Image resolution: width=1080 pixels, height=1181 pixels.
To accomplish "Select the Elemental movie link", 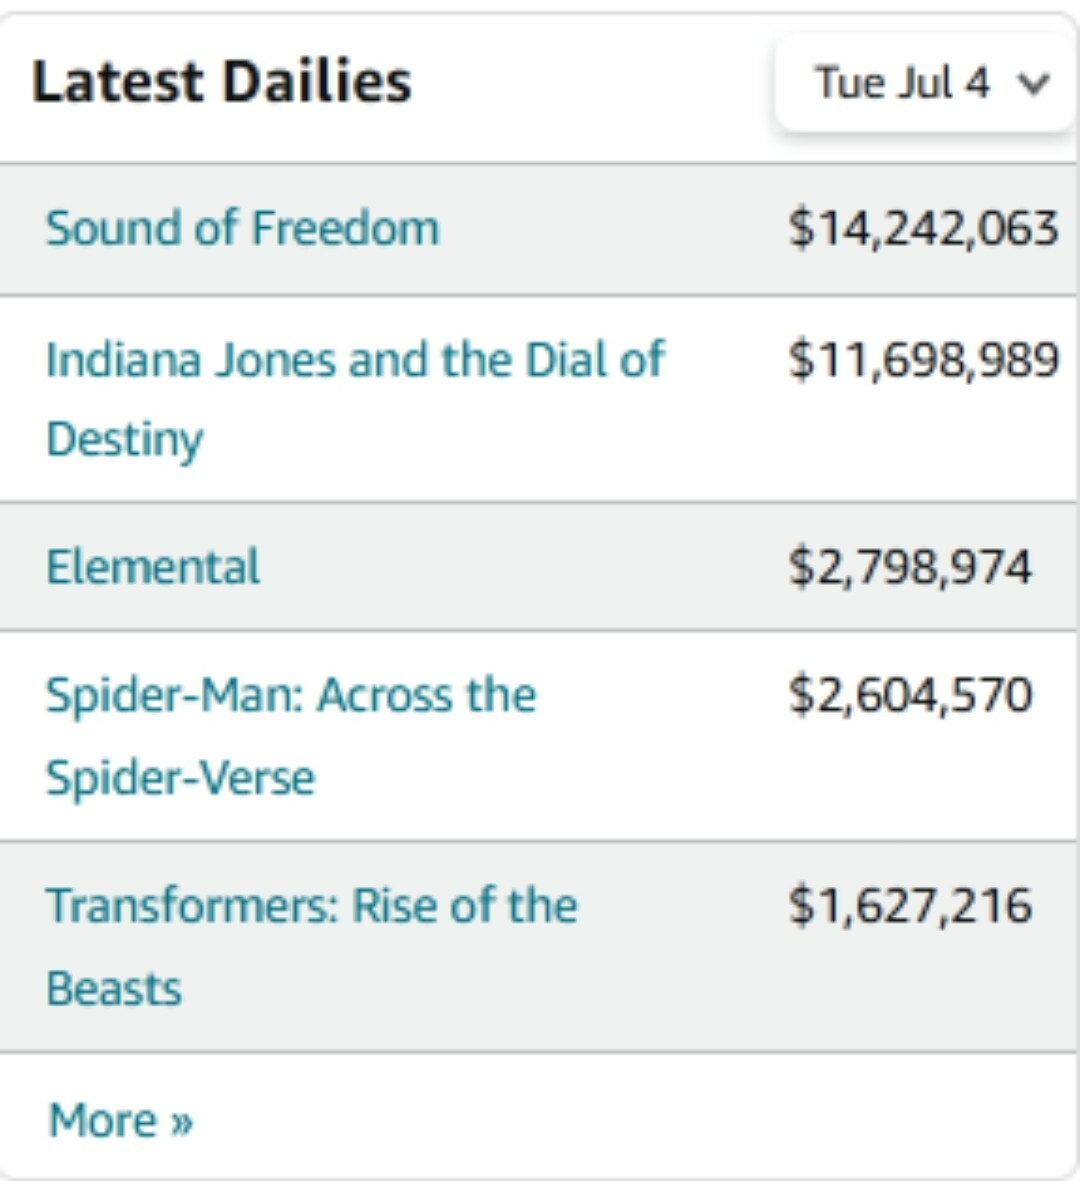I will [x=153, y=567].
